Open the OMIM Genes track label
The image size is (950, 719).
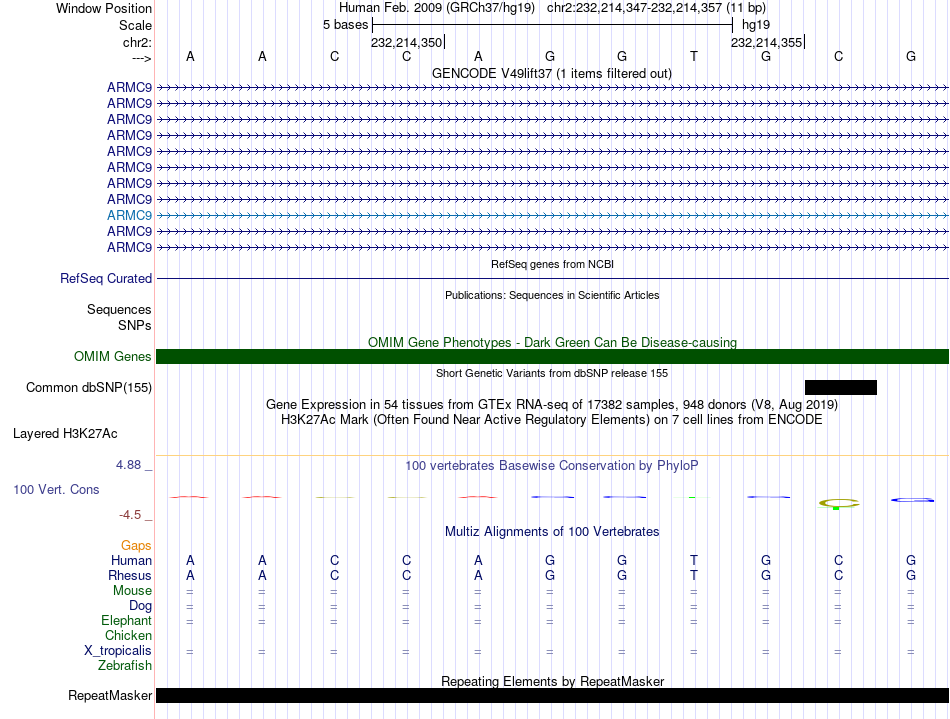click(112, 356)
